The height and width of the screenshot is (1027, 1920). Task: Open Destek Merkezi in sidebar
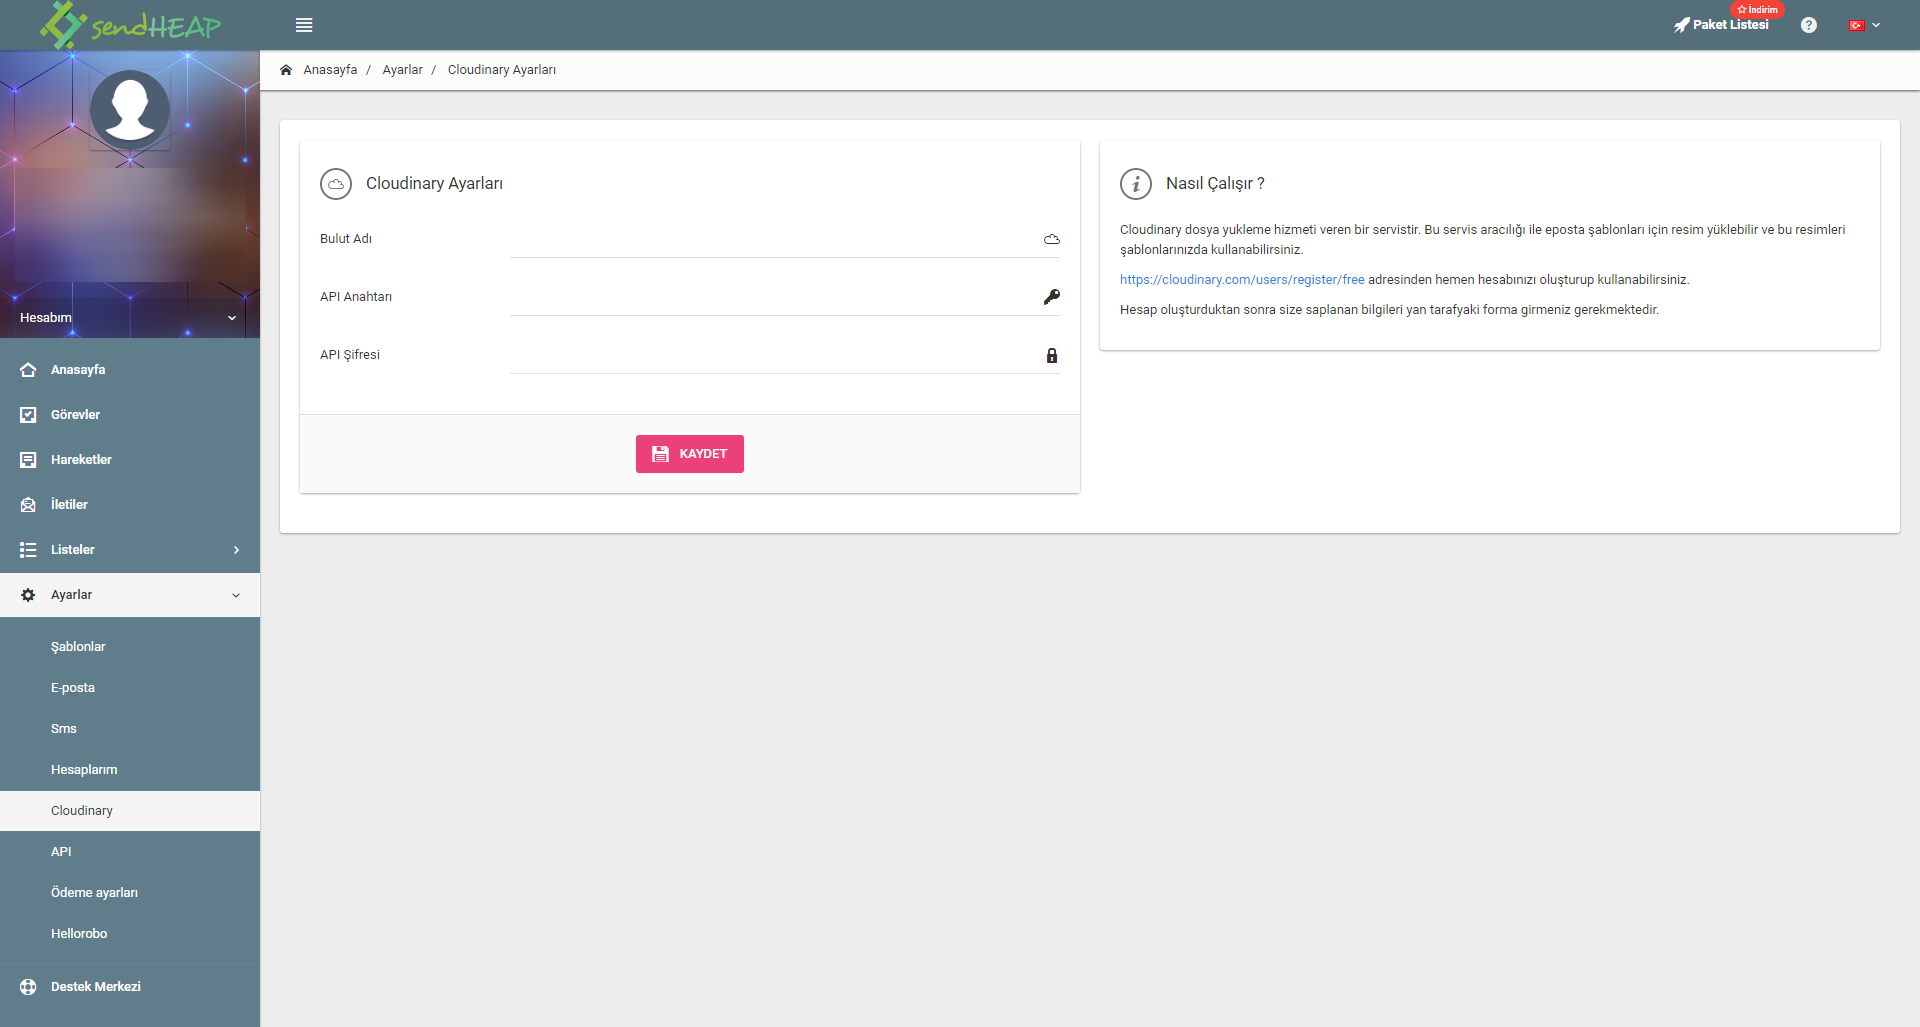pyautogui.click(x=130, y=987)
